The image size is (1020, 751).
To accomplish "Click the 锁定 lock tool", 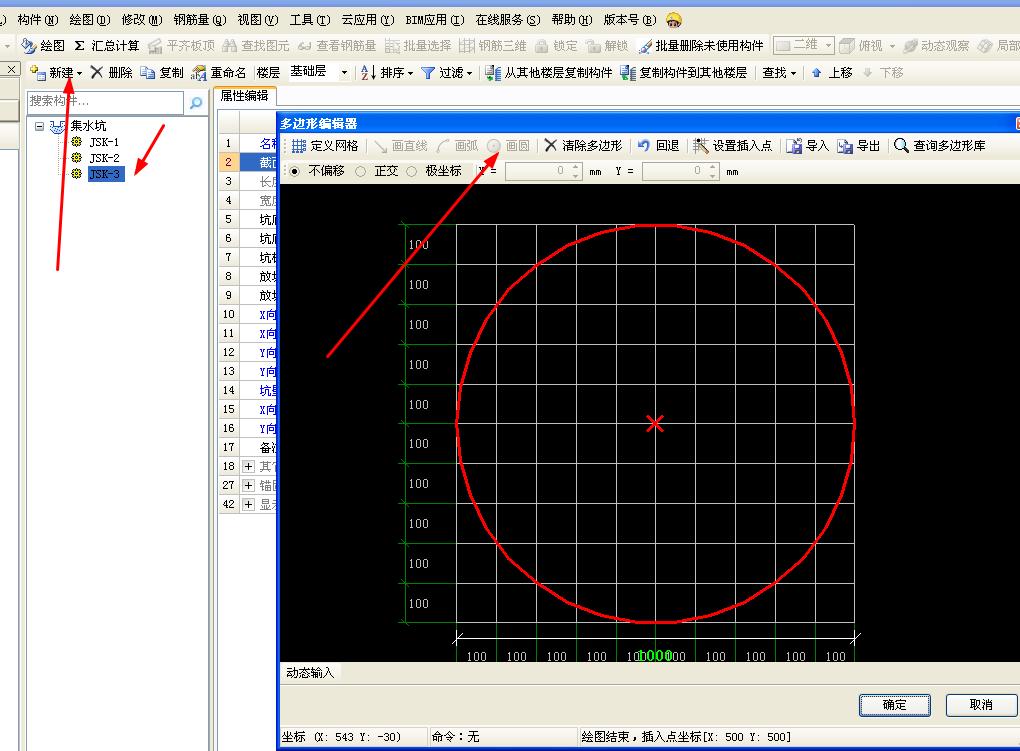I will point(556,46).
